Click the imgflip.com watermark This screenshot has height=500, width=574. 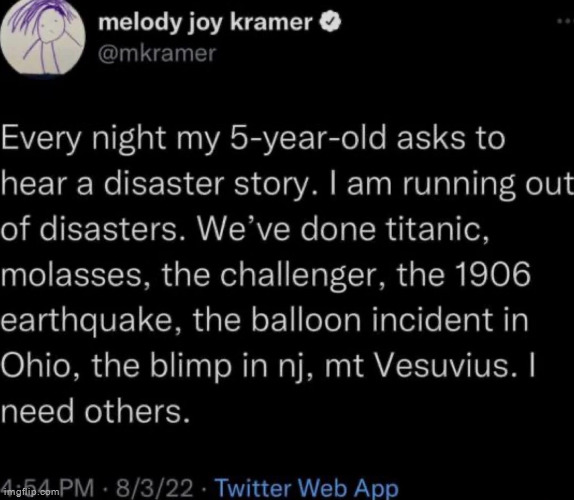click(x=30, y=492)
